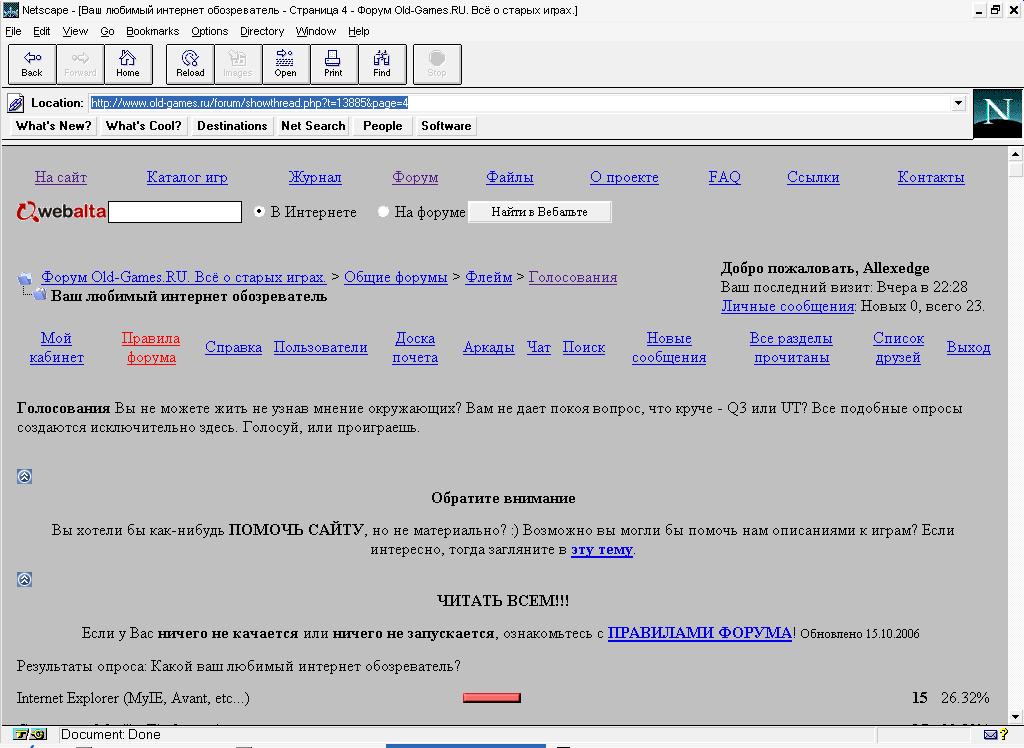Click the greyed Forward toolbar button
This screenshot has height=748, width=1024.
[x=80, y=64]
